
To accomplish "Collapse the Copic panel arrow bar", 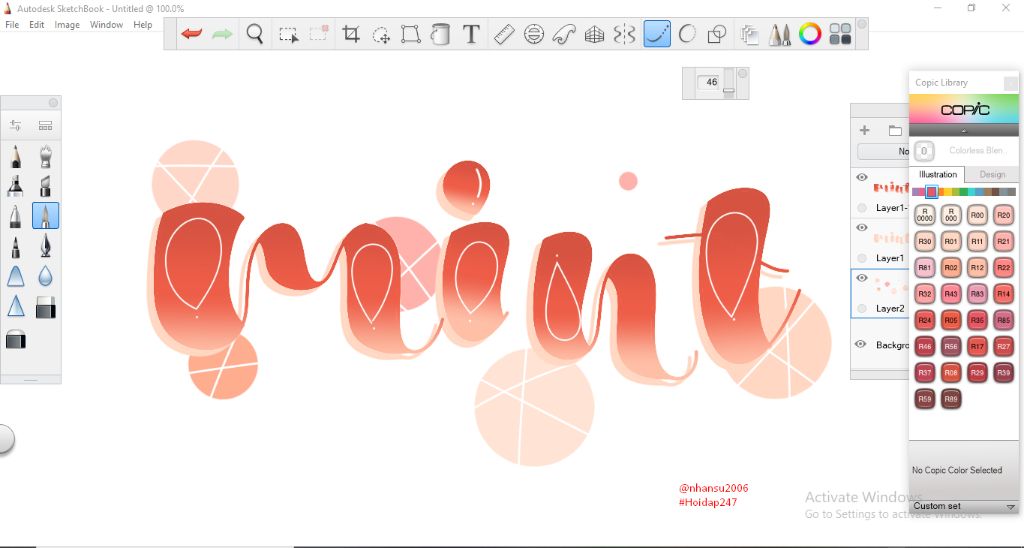I will [963, 131].
